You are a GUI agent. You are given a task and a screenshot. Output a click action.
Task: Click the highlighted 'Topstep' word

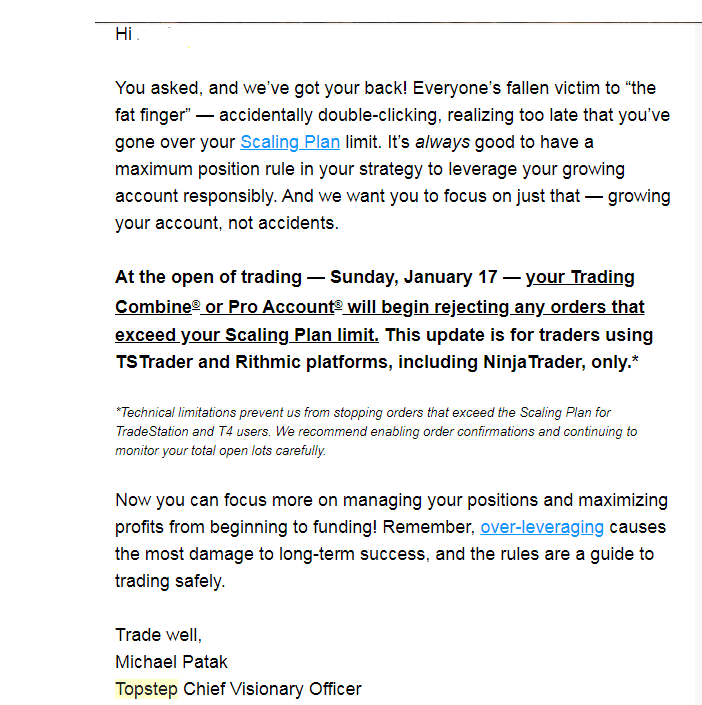tap(147, 689)
